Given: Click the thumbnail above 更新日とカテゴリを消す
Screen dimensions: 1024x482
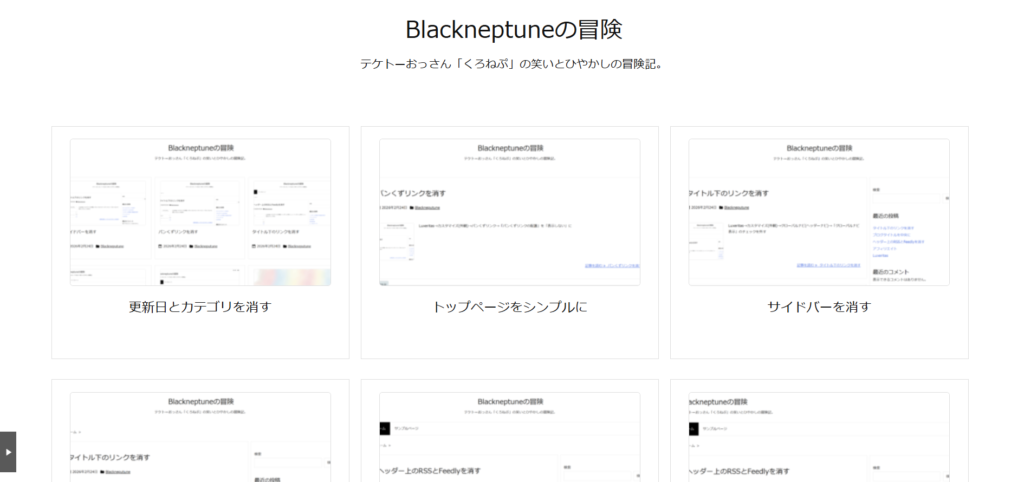Looking at the screenshot, I should (200, 212).
